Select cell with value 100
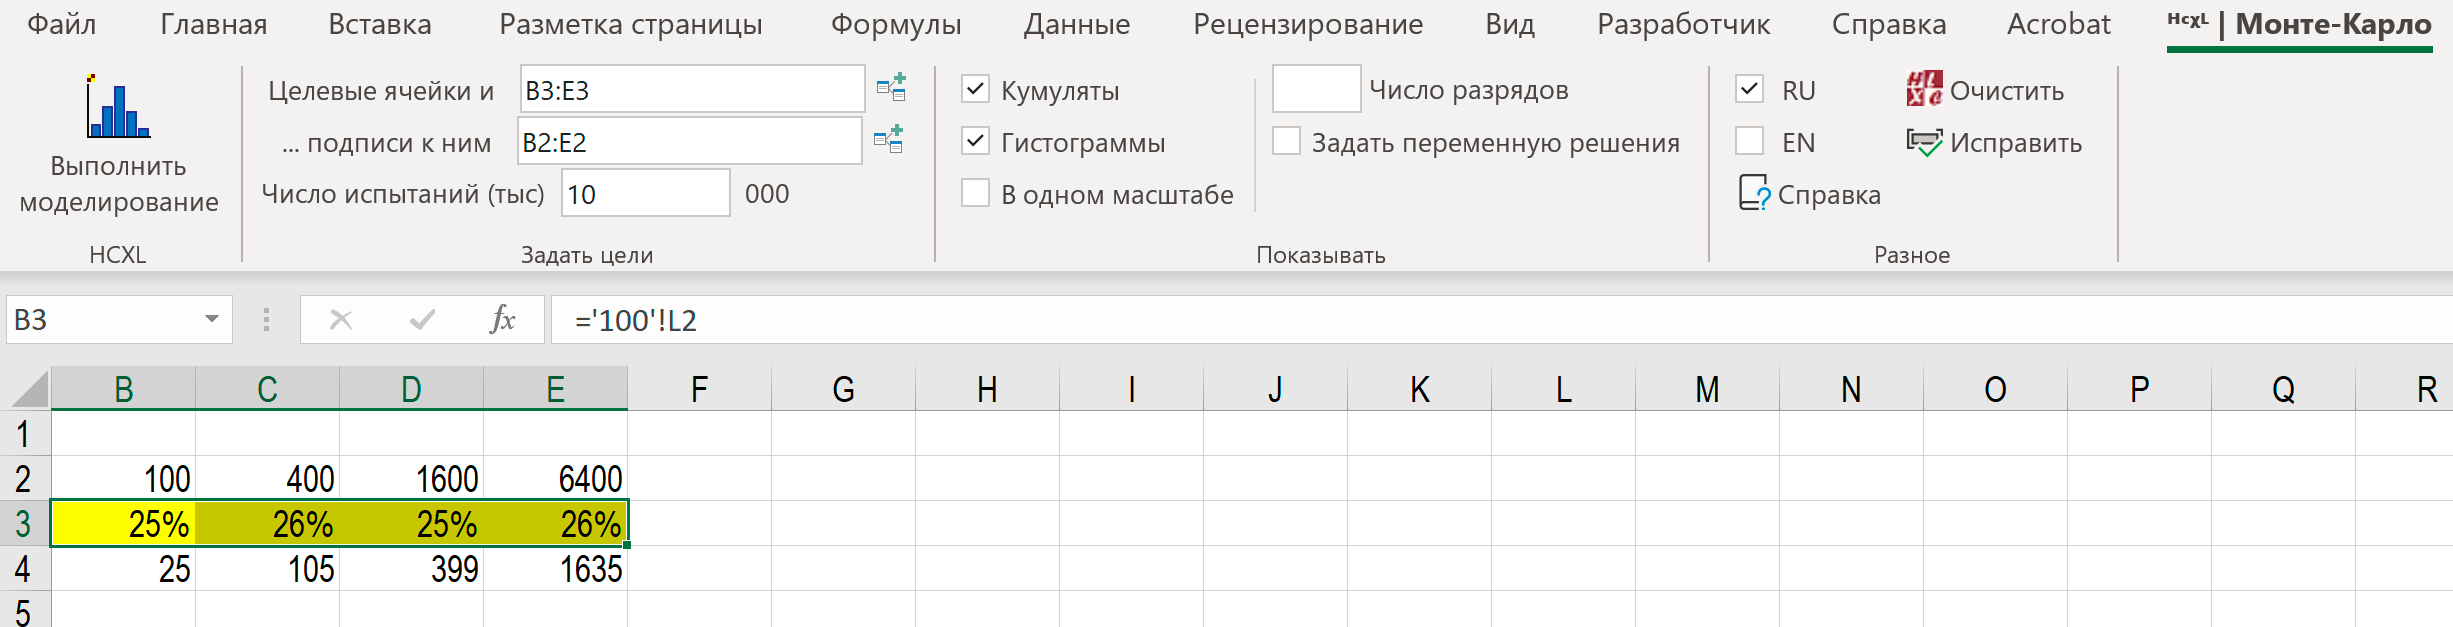 click(123, 479)
